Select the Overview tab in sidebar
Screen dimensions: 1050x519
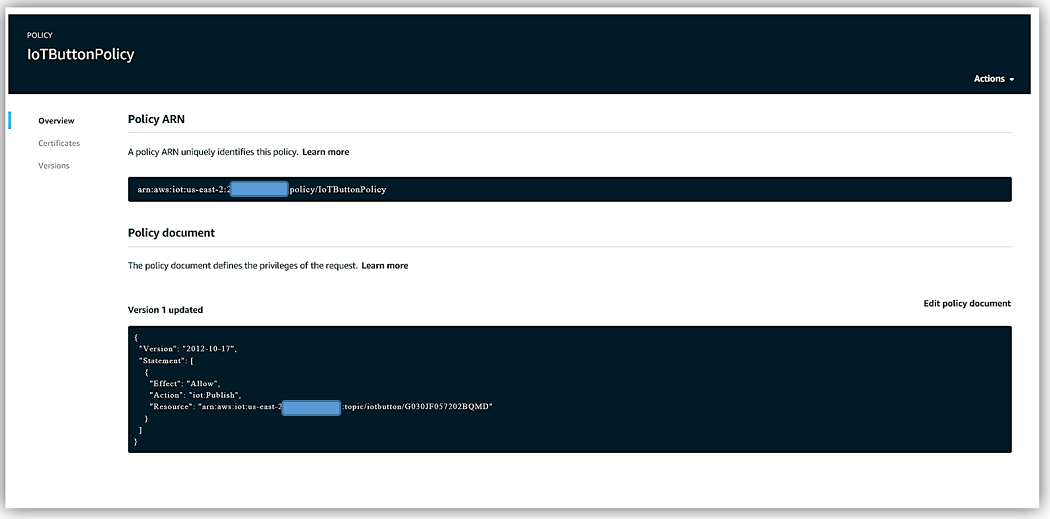point(56,121)
